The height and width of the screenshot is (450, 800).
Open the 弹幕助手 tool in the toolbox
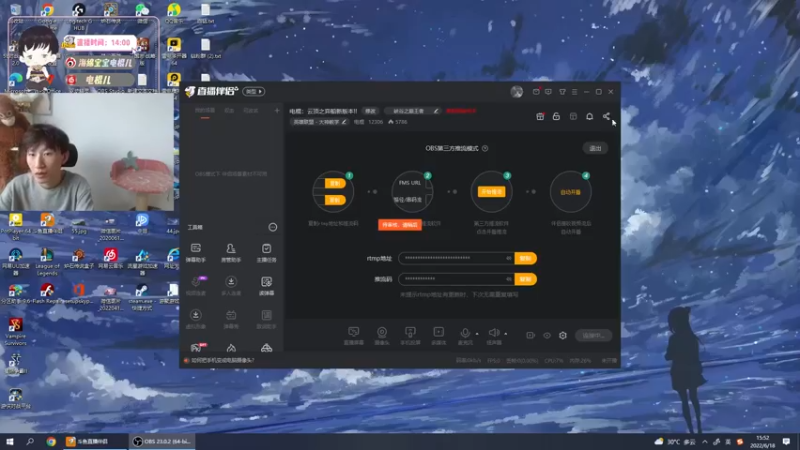click(196, 253)
